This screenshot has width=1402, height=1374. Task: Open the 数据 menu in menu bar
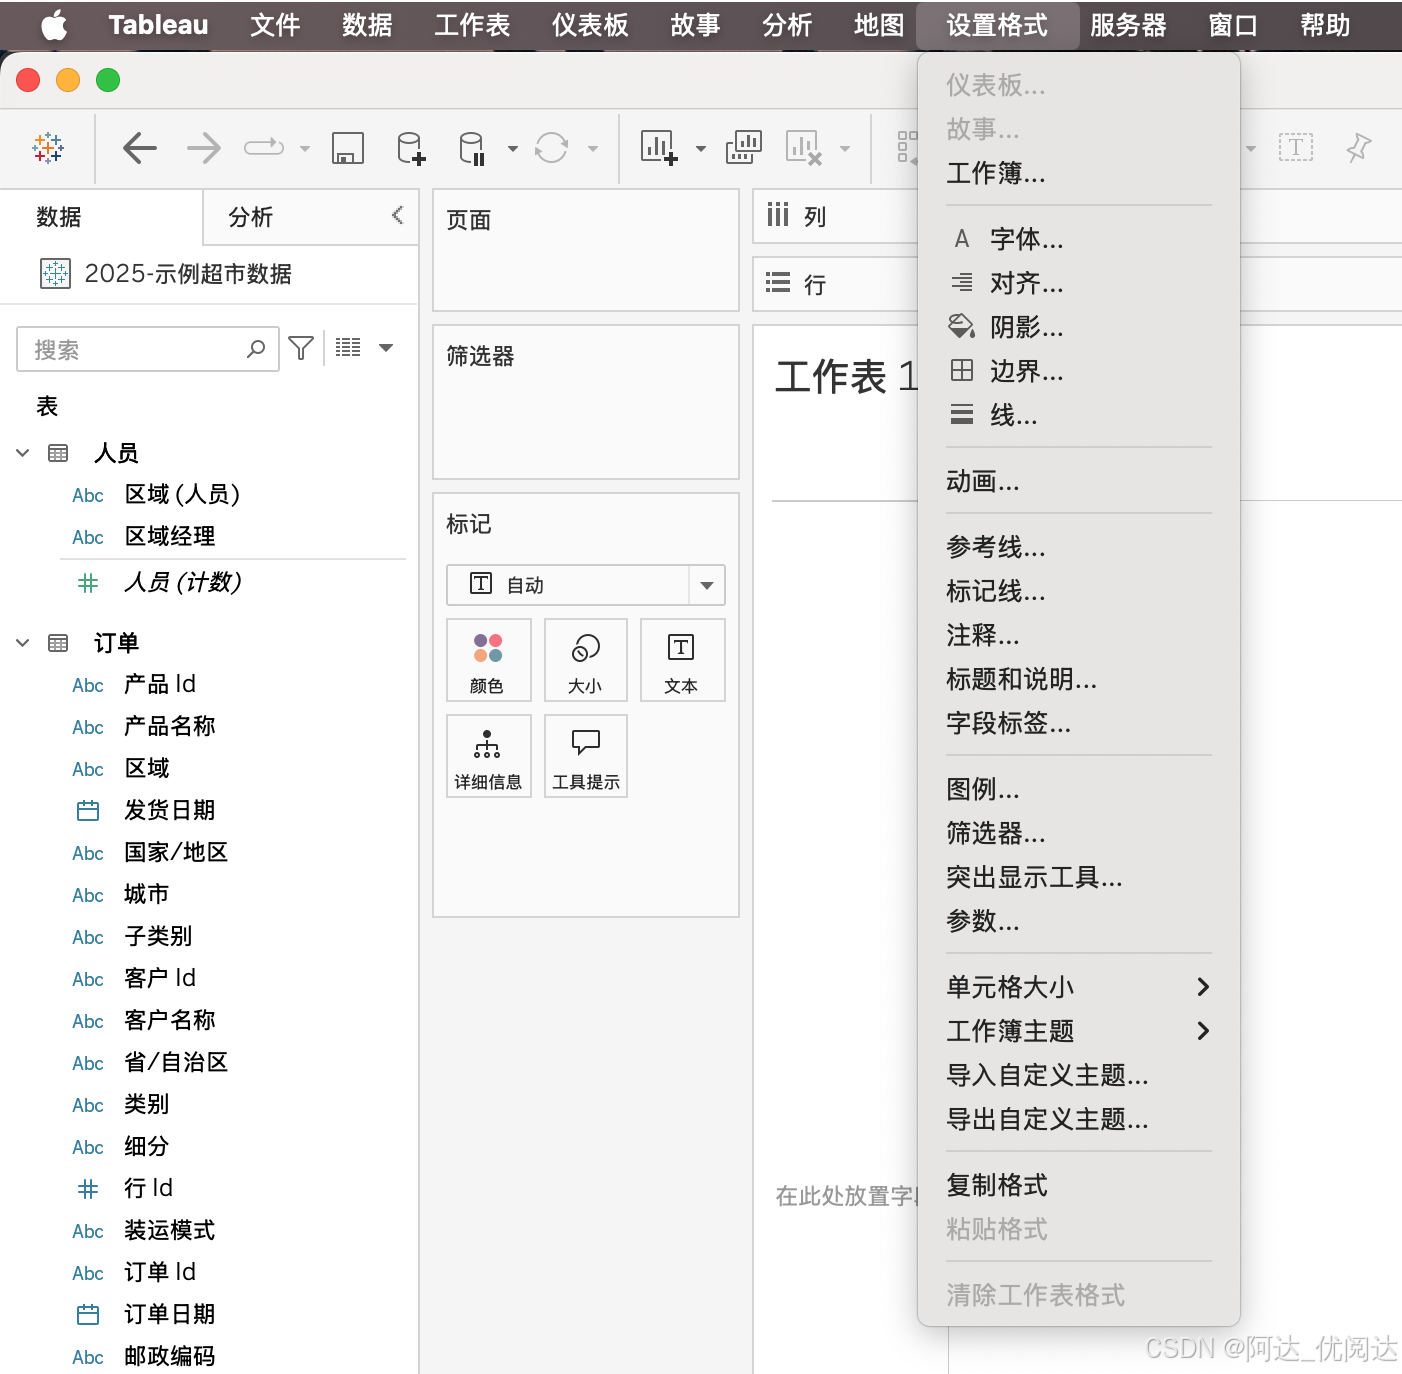pyautogui.click(x=367, y=25)
